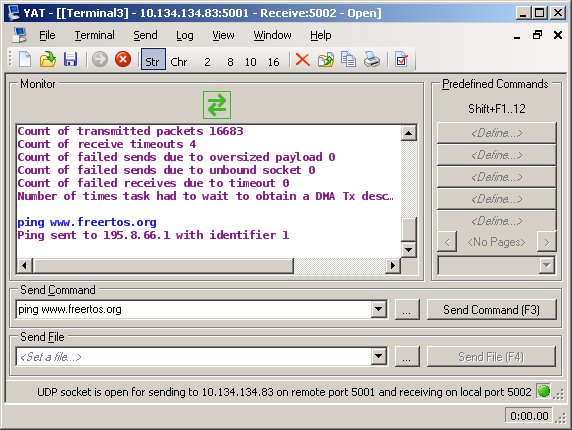
Task: Click the third predefined Define button
Action: pyautogui.click(x=496, y=177)
